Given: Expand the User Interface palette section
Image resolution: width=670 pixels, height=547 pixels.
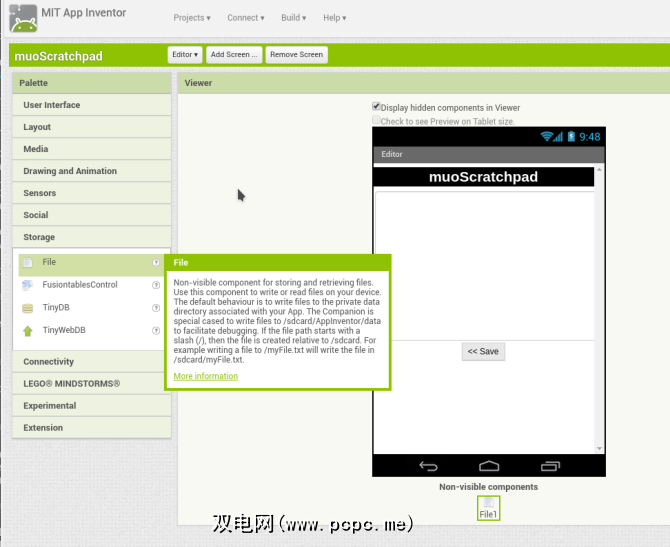Looking at the screenshot, I should coord(92,105).
